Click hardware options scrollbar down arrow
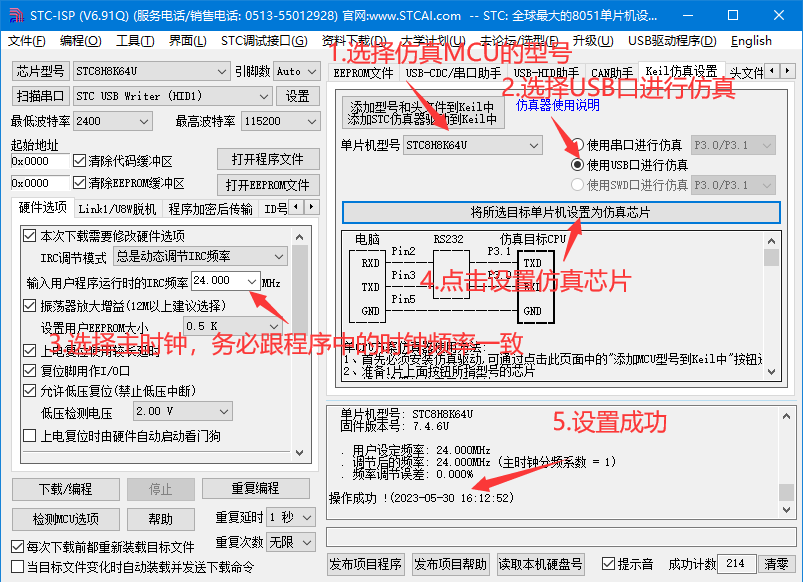803x582 pixels. [300, 452]
